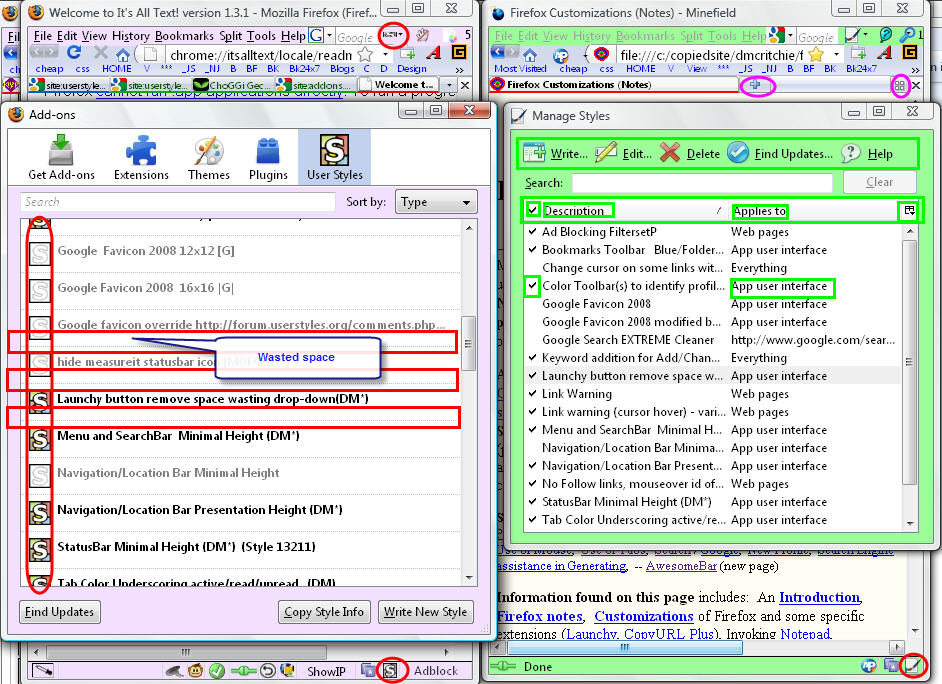The width and height of the screenshot is (942, 684).
Task: Click Find Updates button in Add-ons
Action: 59,612
